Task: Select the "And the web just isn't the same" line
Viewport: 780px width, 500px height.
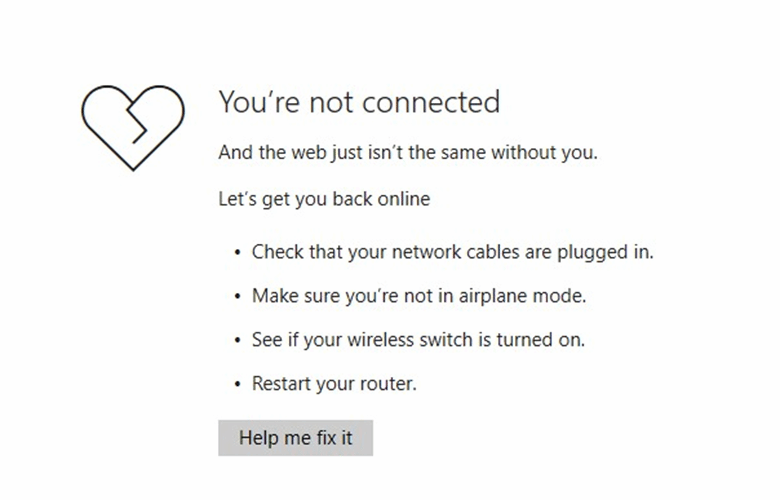Action: click(x=408, y=153)
